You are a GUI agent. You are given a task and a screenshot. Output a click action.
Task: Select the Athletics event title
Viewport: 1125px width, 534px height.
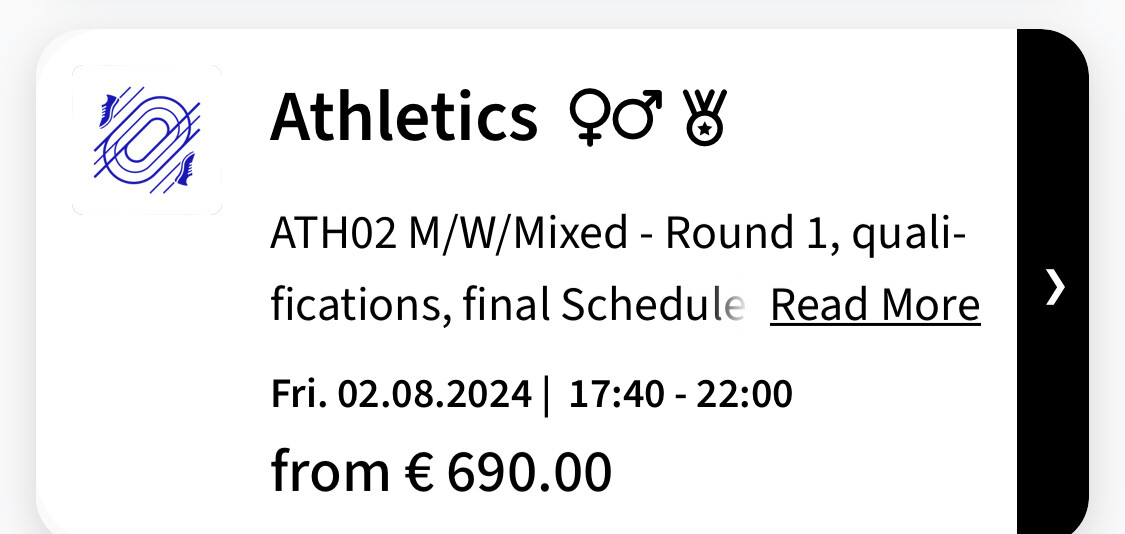[x=404, y=116]
